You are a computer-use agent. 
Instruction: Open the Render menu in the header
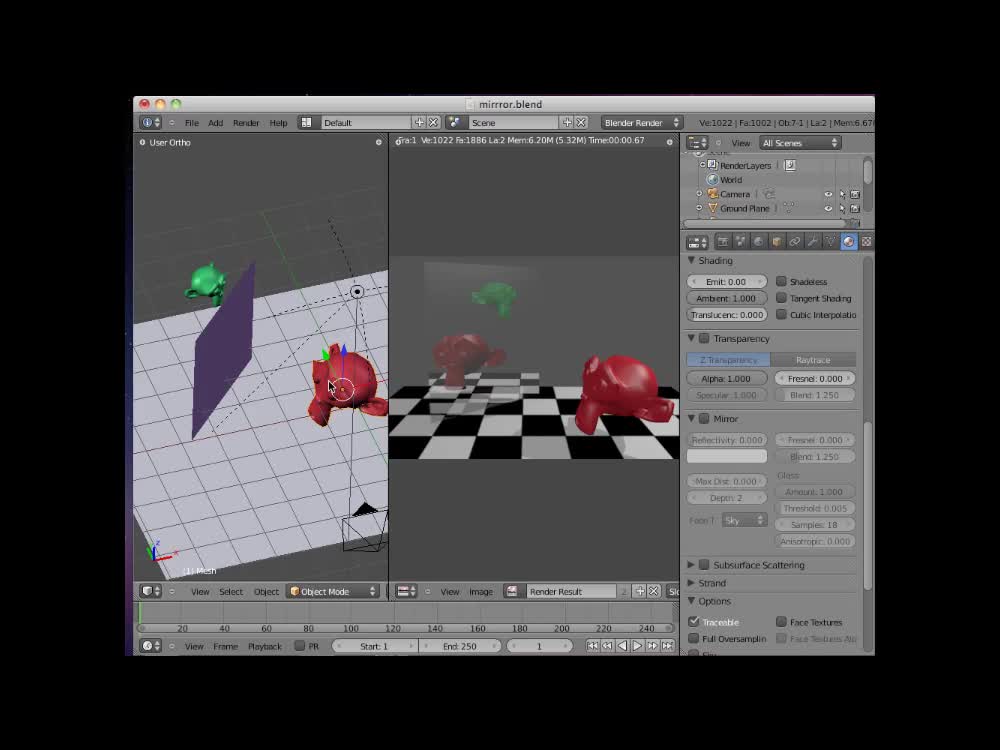[x=246, y=122]
